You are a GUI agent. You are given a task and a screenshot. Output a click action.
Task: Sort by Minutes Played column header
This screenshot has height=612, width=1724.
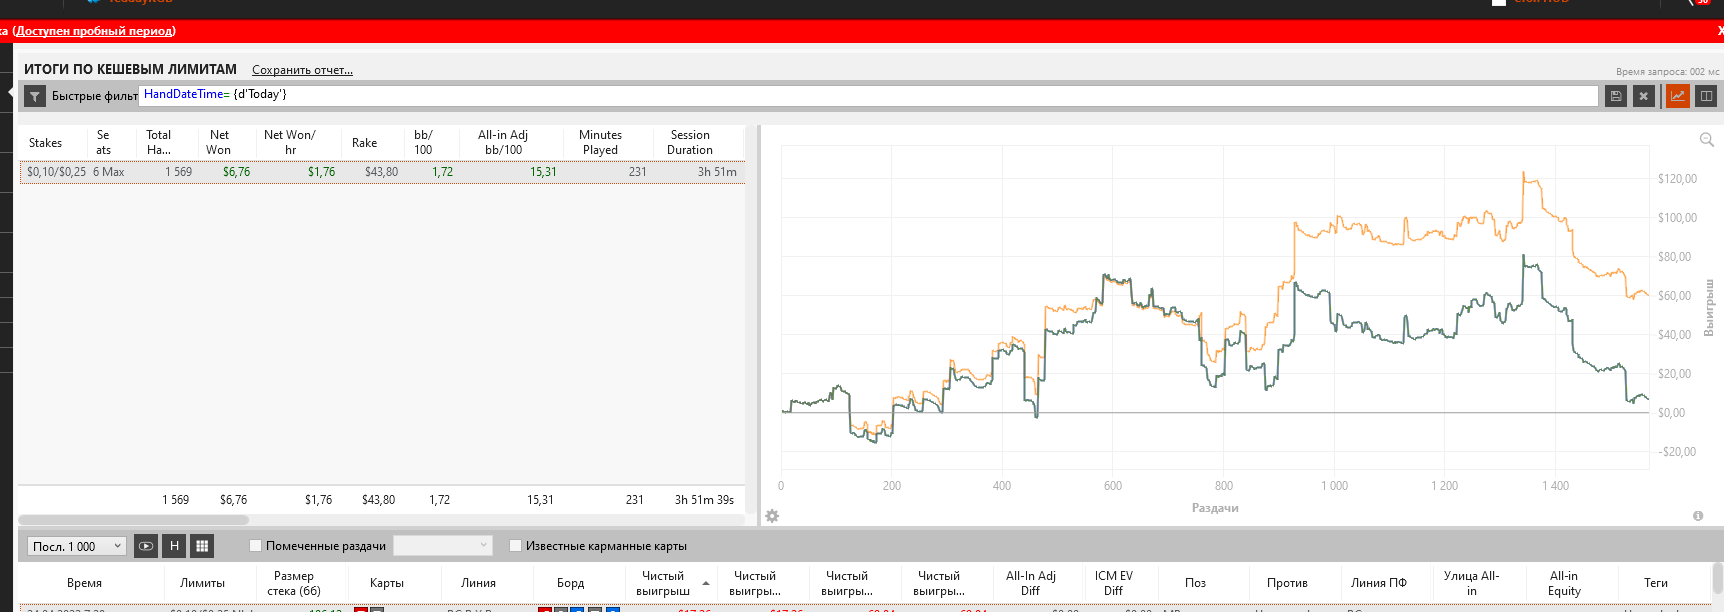(600, 142)
